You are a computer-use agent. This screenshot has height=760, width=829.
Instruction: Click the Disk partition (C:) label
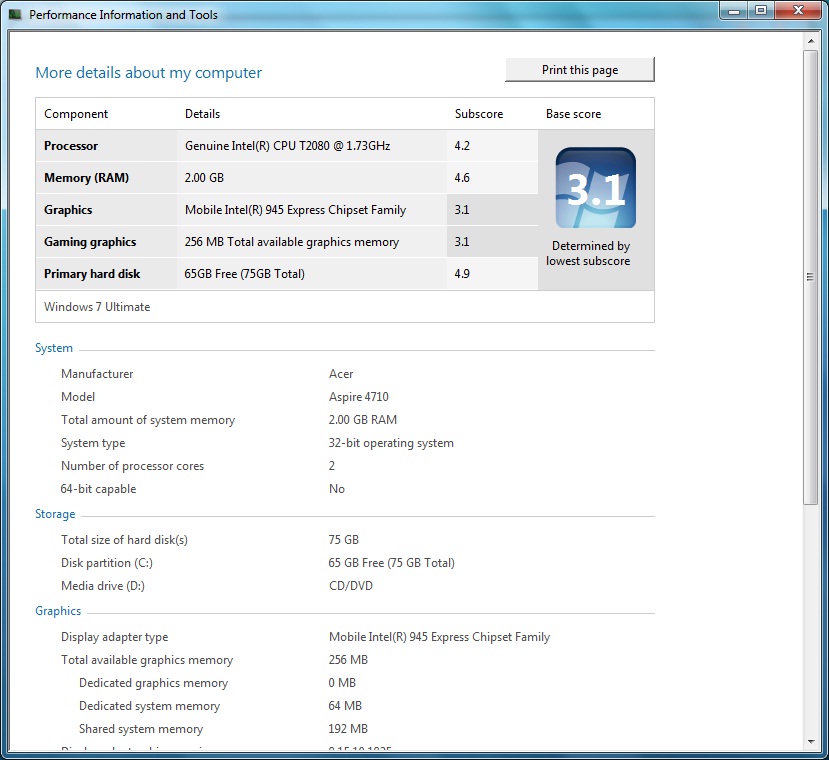107,563
